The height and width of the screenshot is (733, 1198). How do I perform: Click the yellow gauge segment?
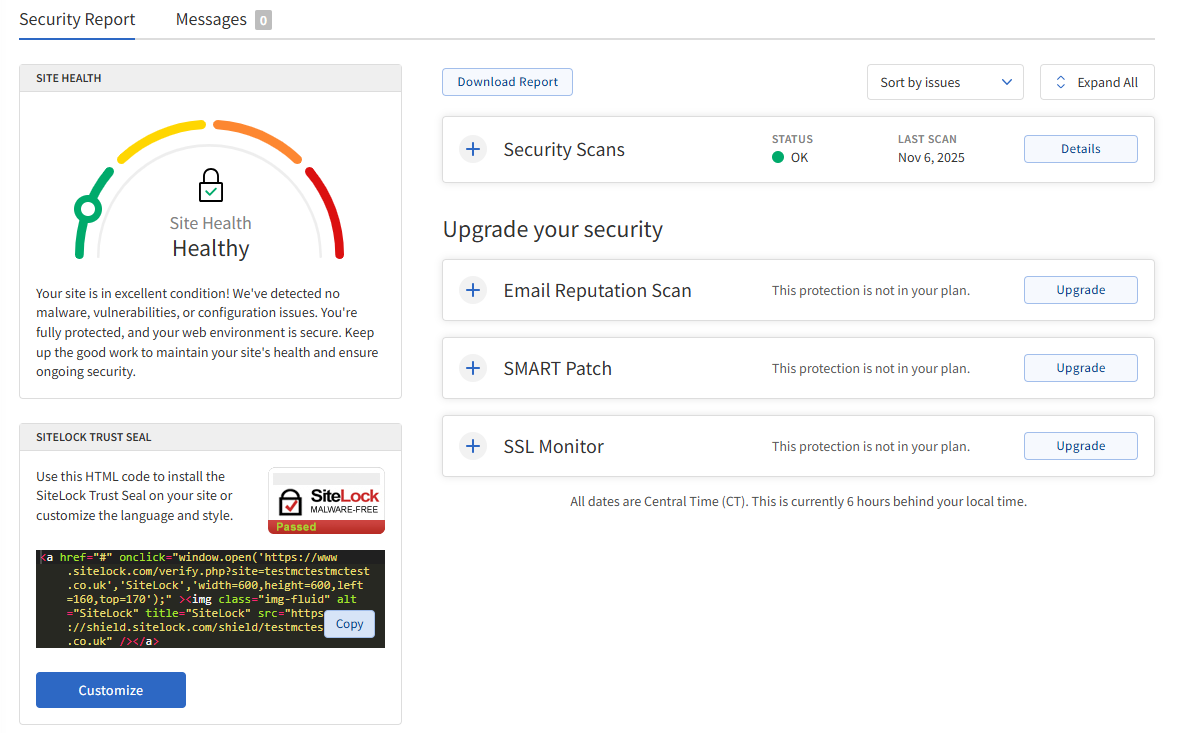click(160, 140)
